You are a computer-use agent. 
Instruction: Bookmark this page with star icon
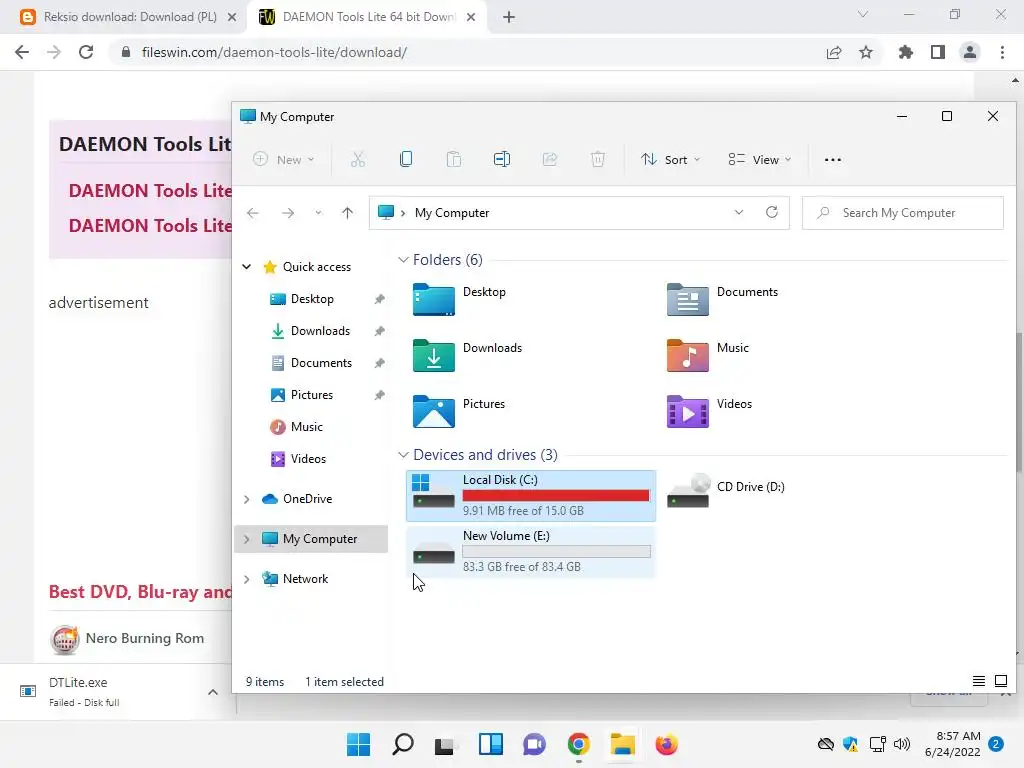[866, 52]
